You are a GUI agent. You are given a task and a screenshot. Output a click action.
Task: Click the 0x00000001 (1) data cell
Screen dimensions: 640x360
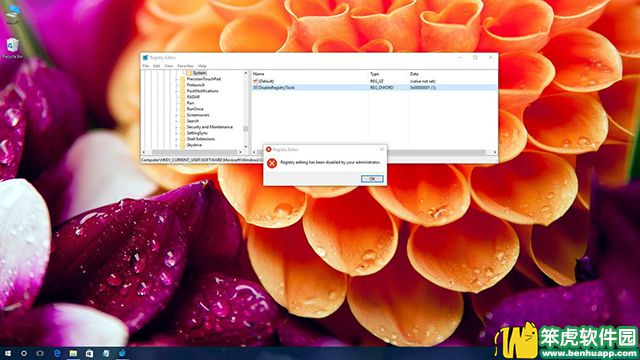(x=423, y=87)
